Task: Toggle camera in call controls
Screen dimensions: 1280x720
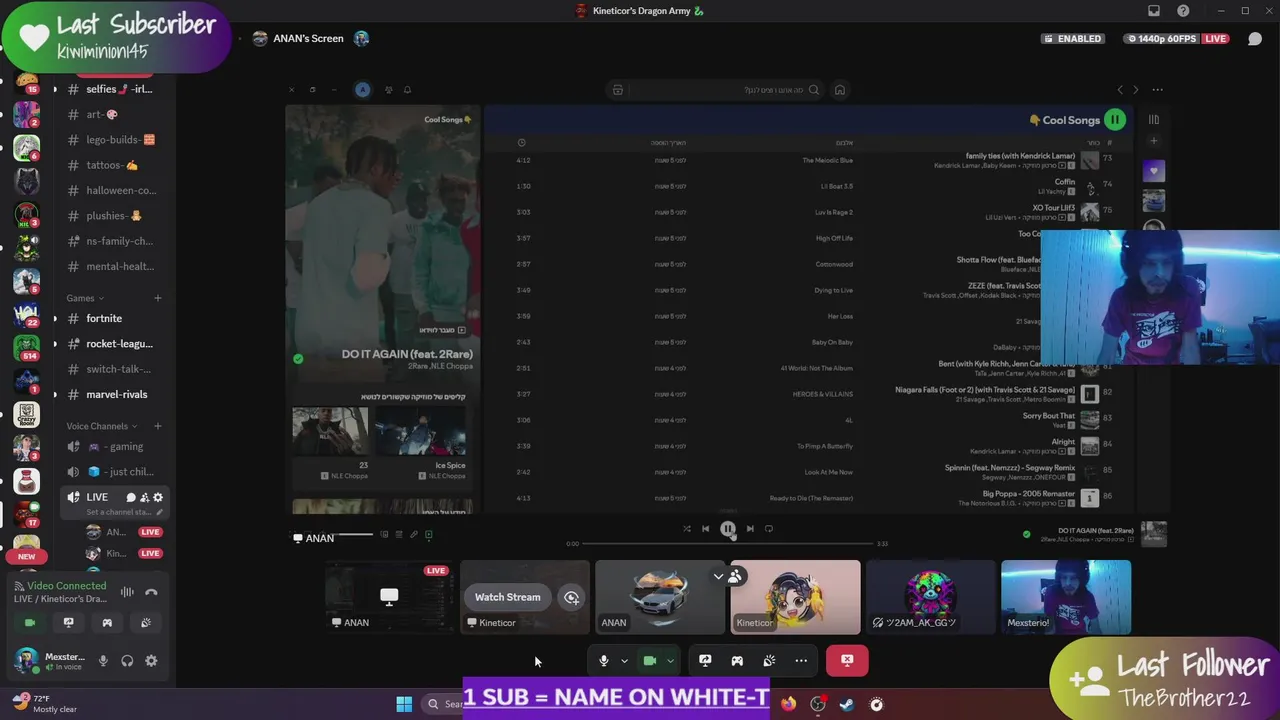Action: (x=649, y=660)
